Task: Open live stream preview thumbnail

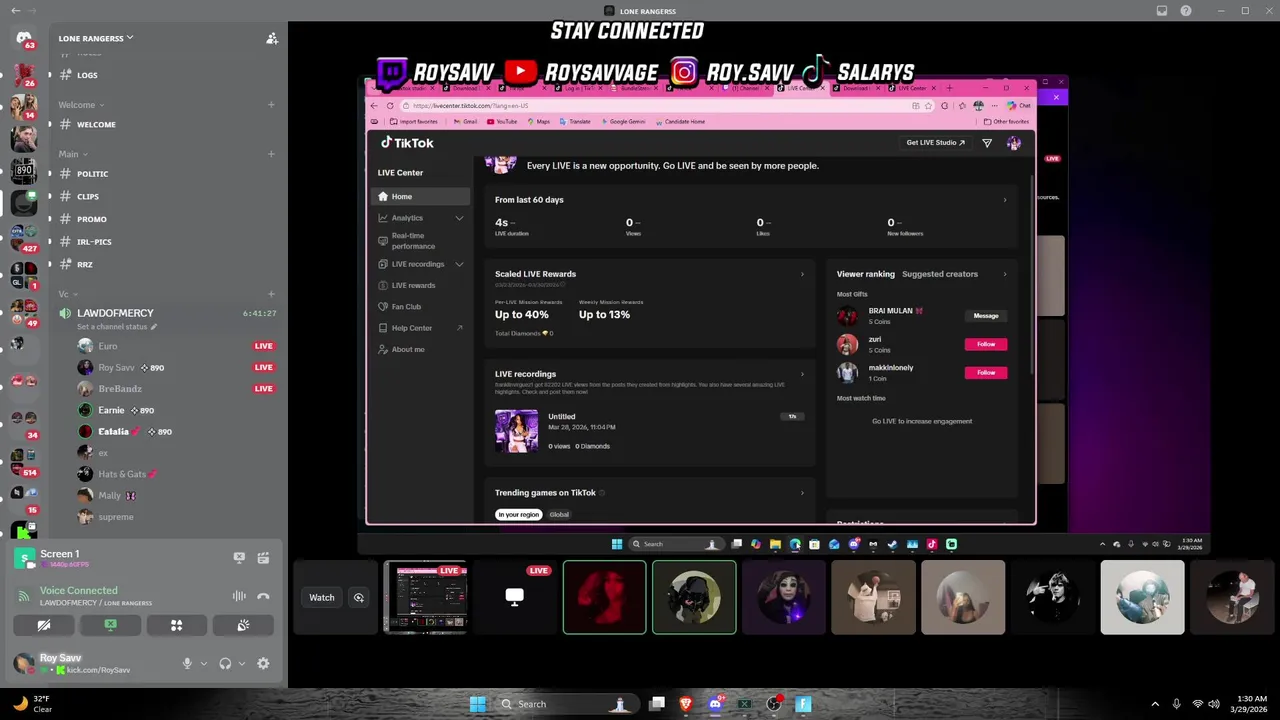Action: pyautogui.click(x=426, y=597)
